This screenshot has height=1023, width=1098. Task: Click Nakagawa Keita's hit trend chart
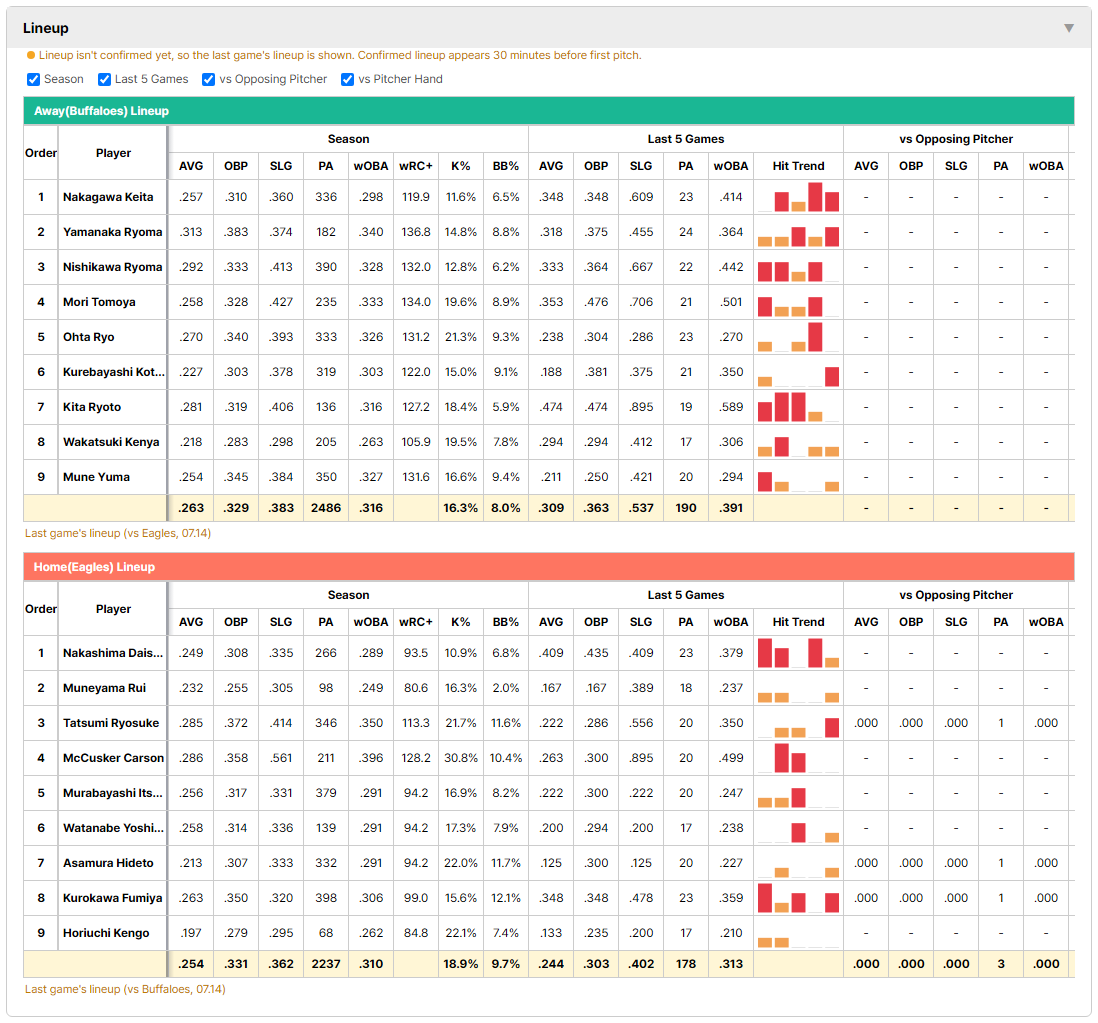[798, 197]
